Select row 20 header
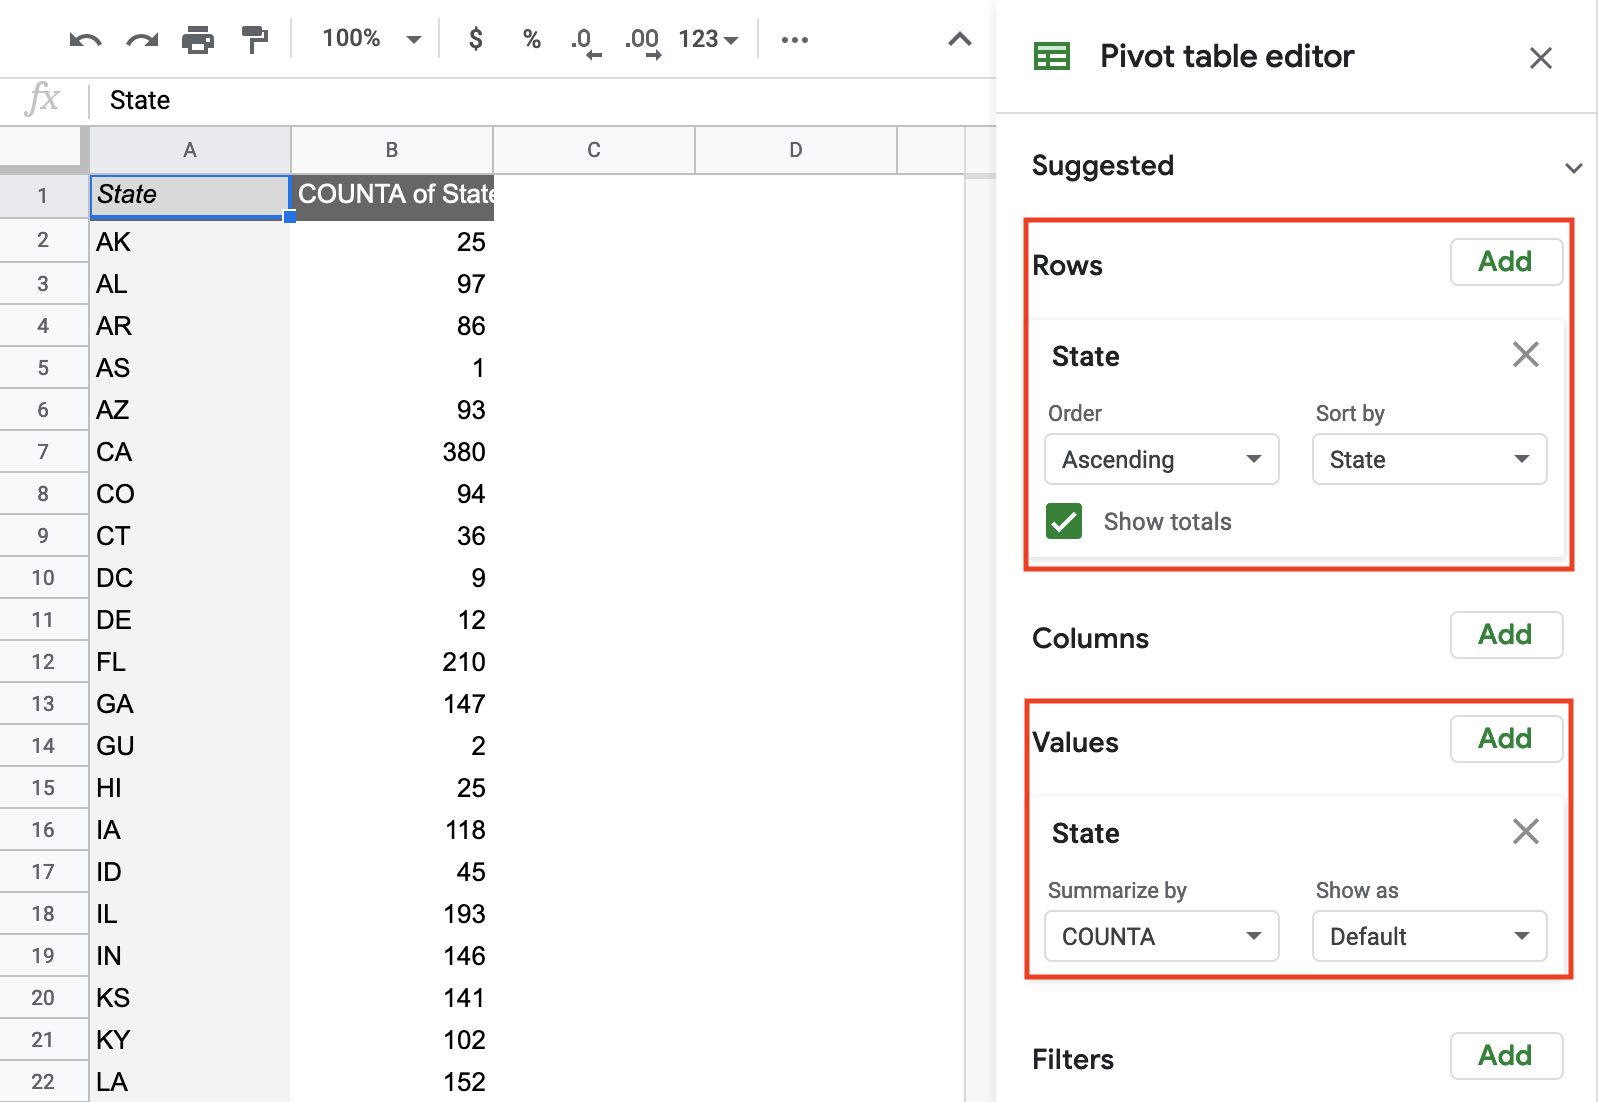This screenshot has height=1102, width=1598. [44, 998]
